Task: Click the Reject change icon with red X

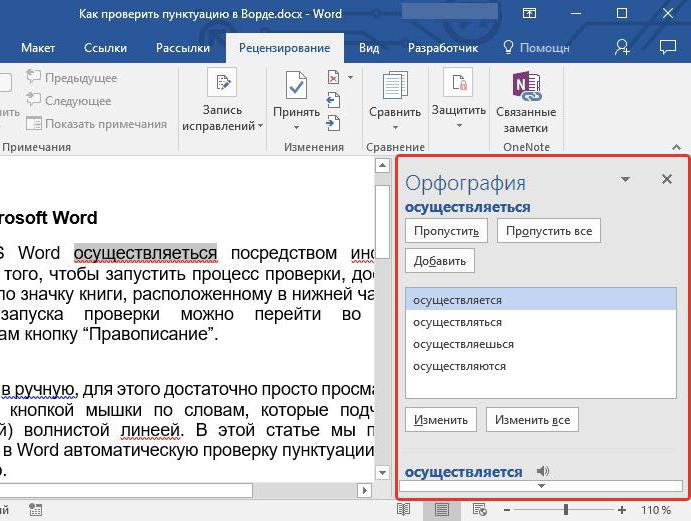Action: tap(334, 78)
